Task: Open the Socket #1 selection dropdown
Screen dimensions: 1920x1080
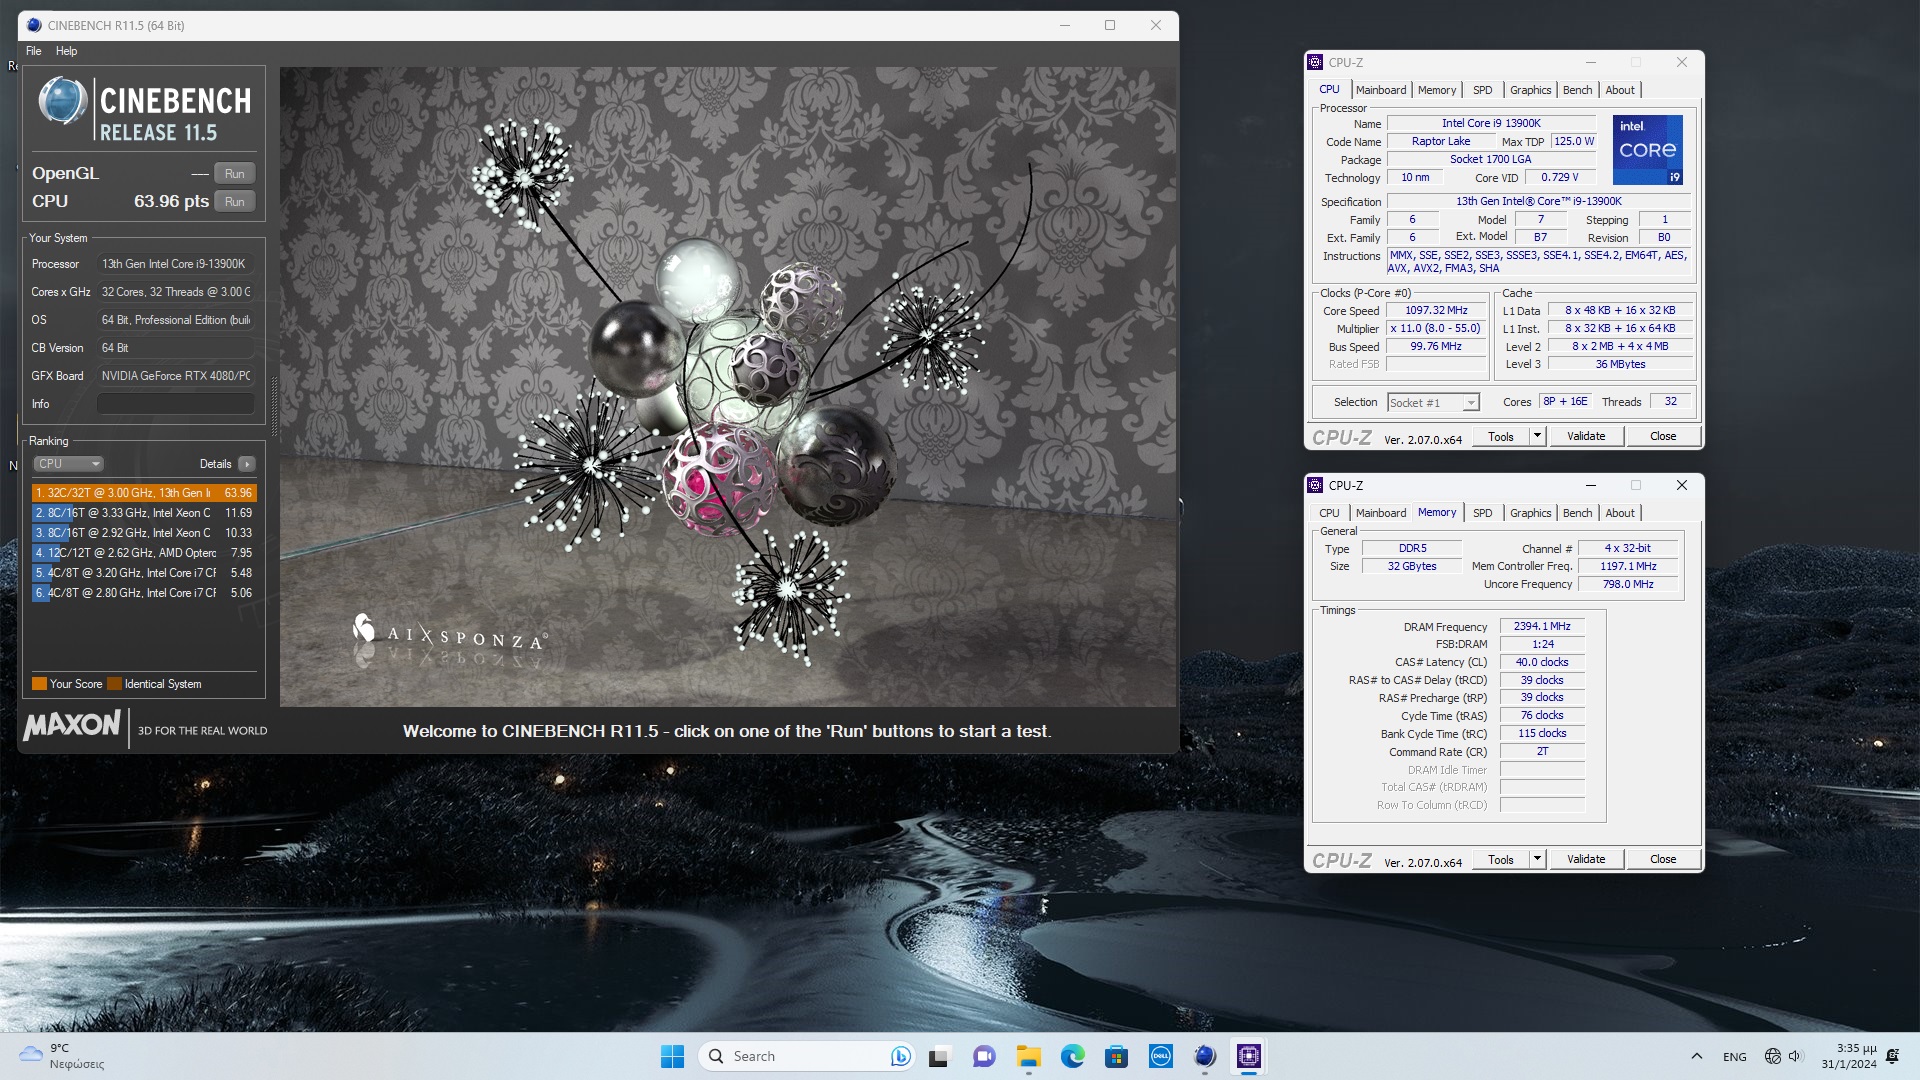Action: pyautogui.click(x=1433, y=402)
